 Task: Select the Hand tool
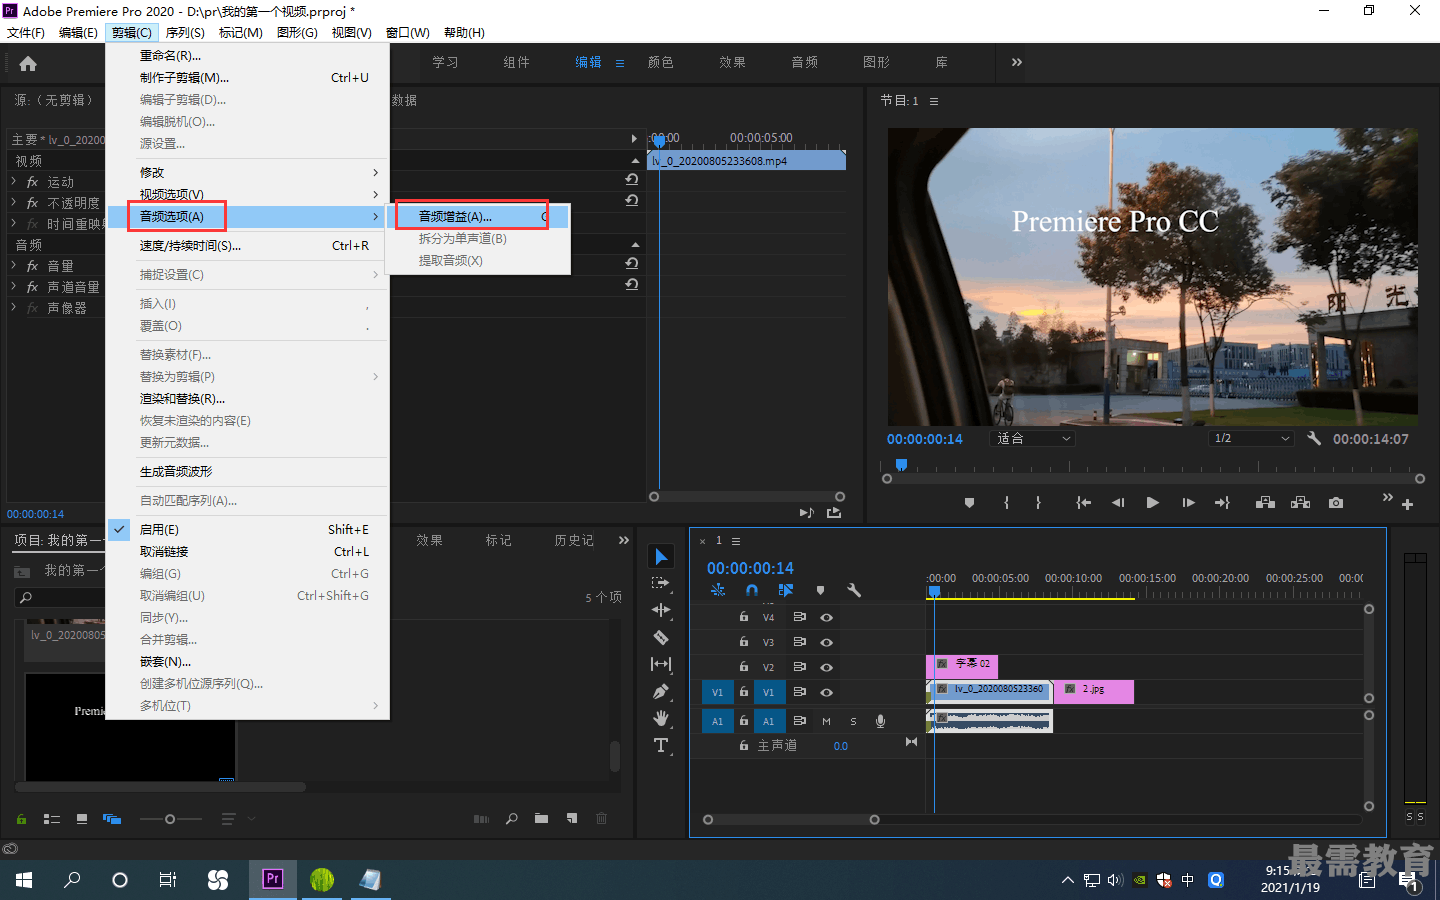pyautogui.click(x=660, y=718)
